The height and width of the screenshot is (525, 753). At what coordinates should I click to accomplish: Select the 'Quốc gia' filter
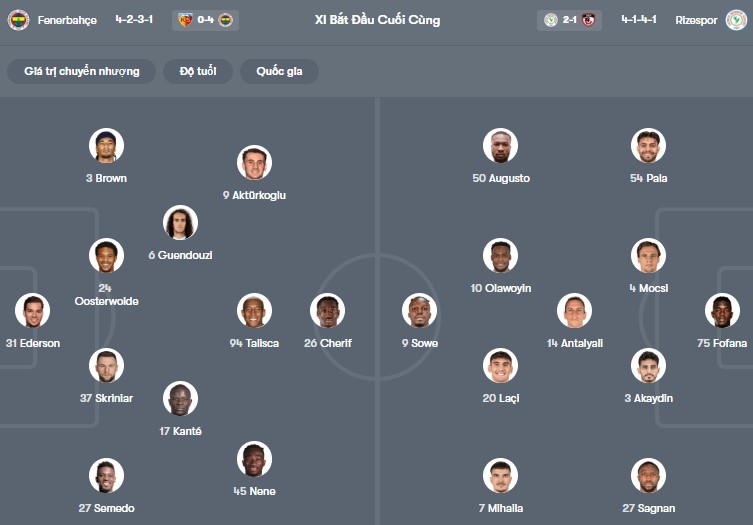279,71
